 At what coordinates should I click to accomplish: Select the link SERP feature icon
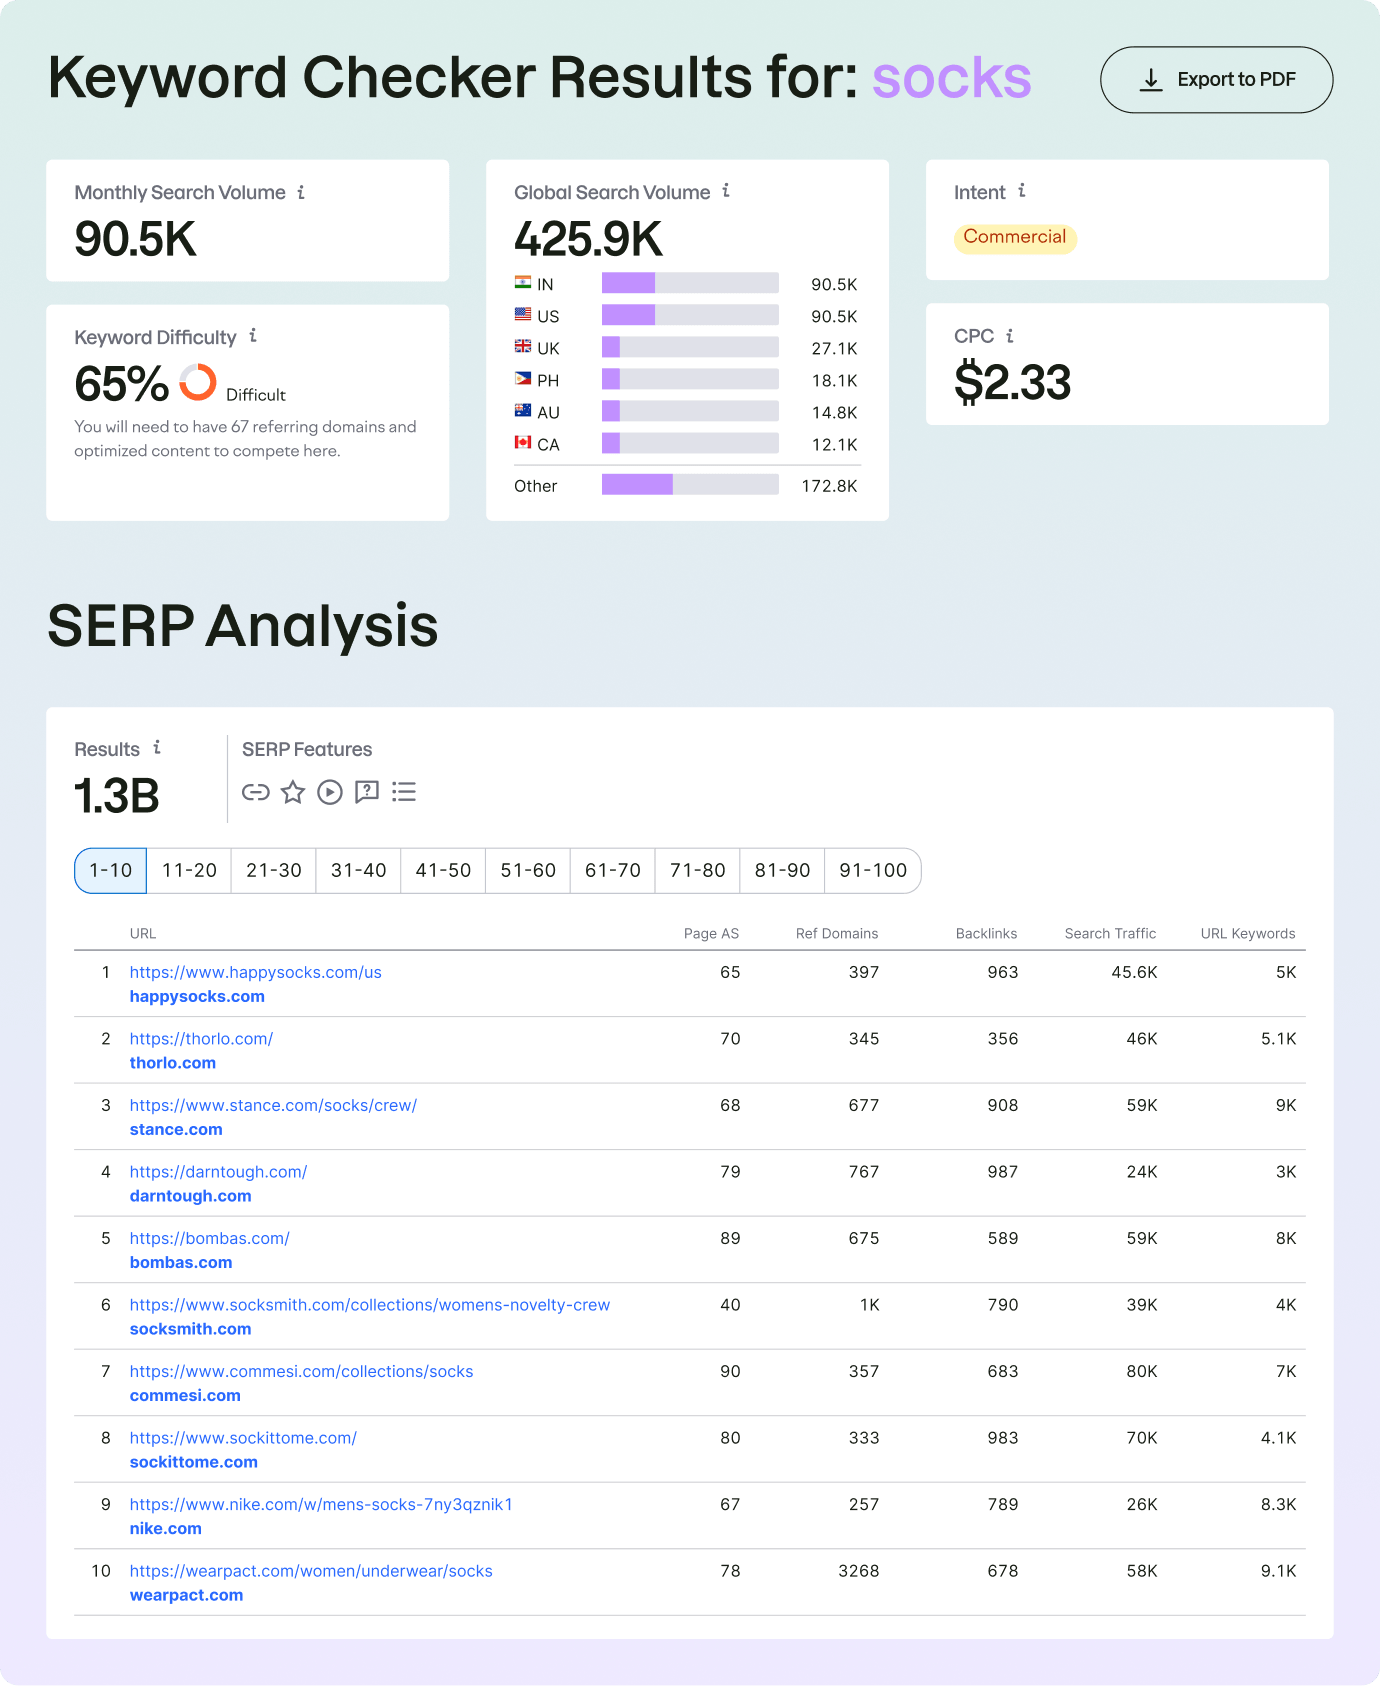click(256, 792)
